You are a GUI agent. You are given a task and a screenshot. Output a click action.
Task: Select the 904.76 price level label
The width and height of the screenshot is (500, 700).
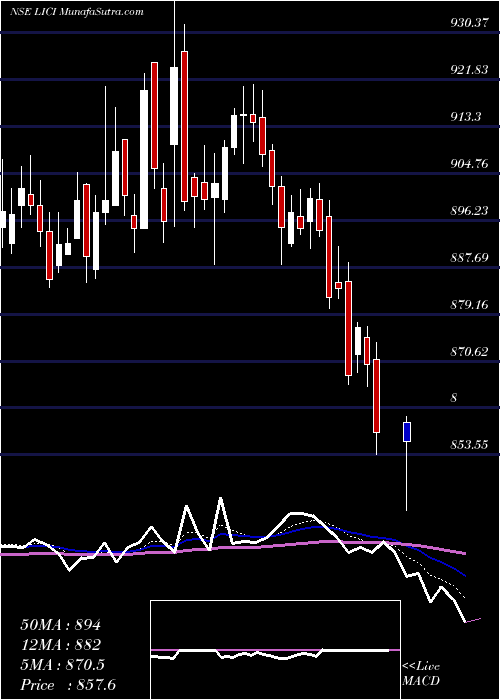[x=468, y=163]
